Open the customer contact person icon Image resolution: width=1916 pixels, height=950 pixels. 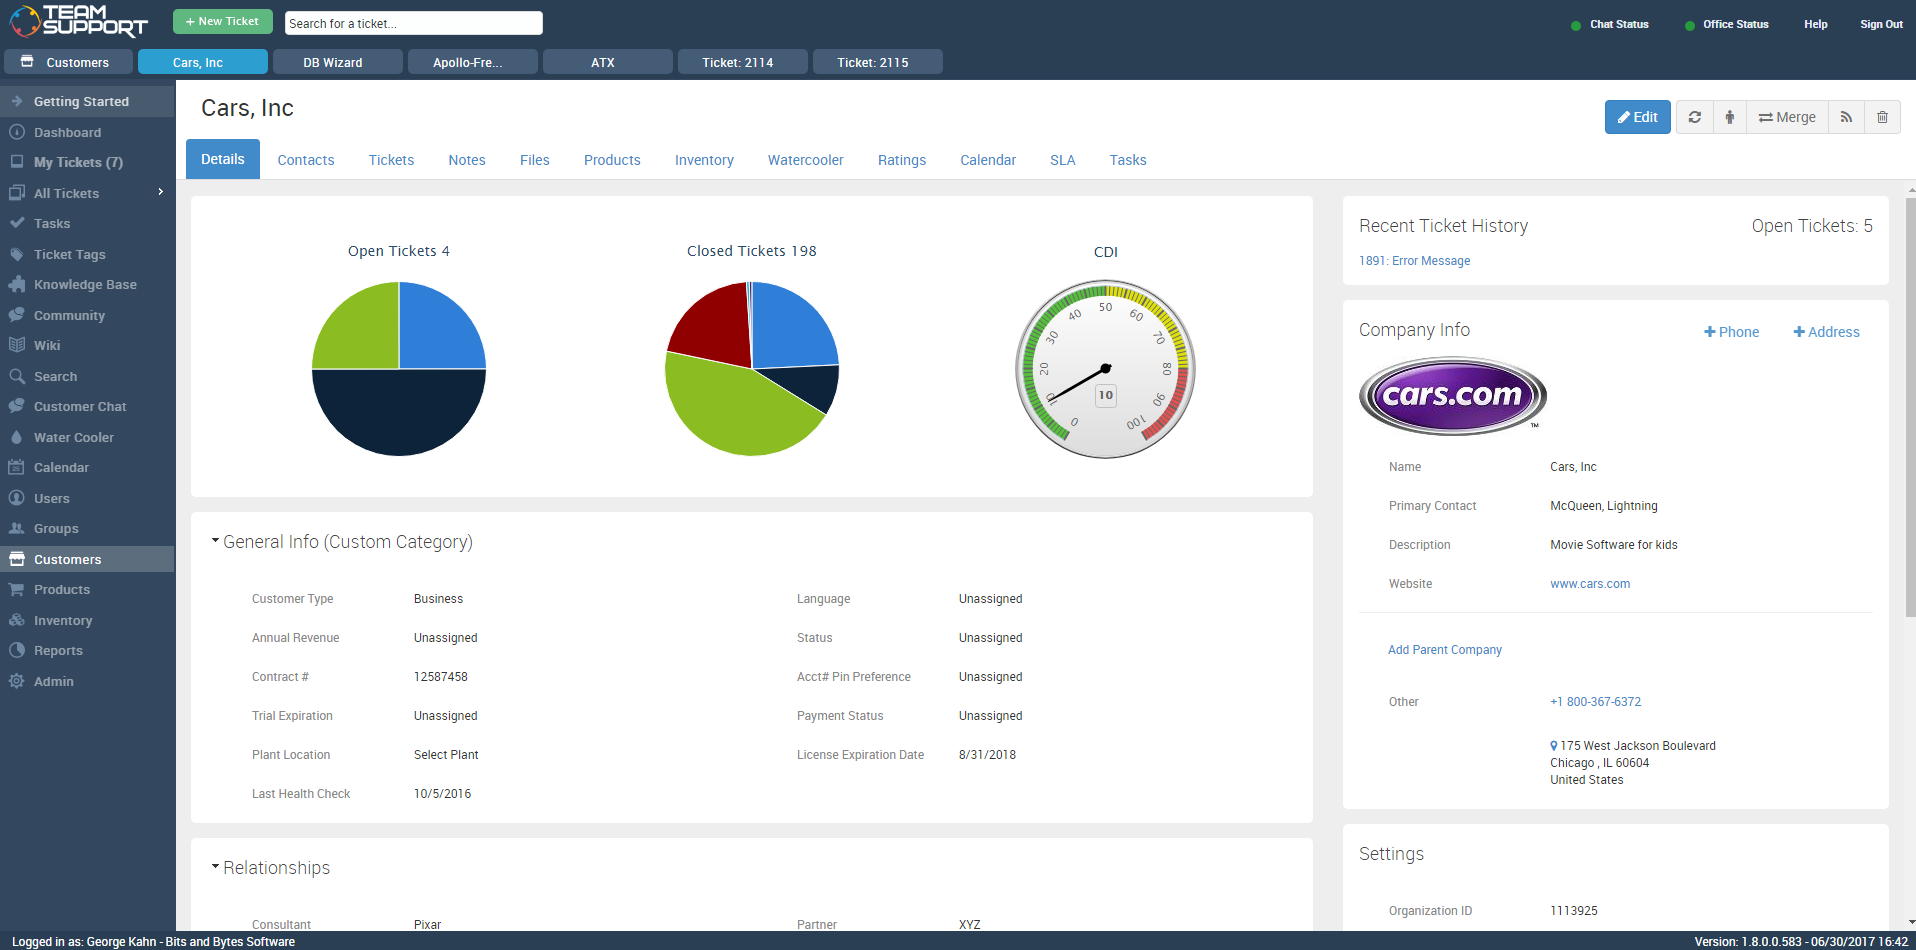point(1729,117)
